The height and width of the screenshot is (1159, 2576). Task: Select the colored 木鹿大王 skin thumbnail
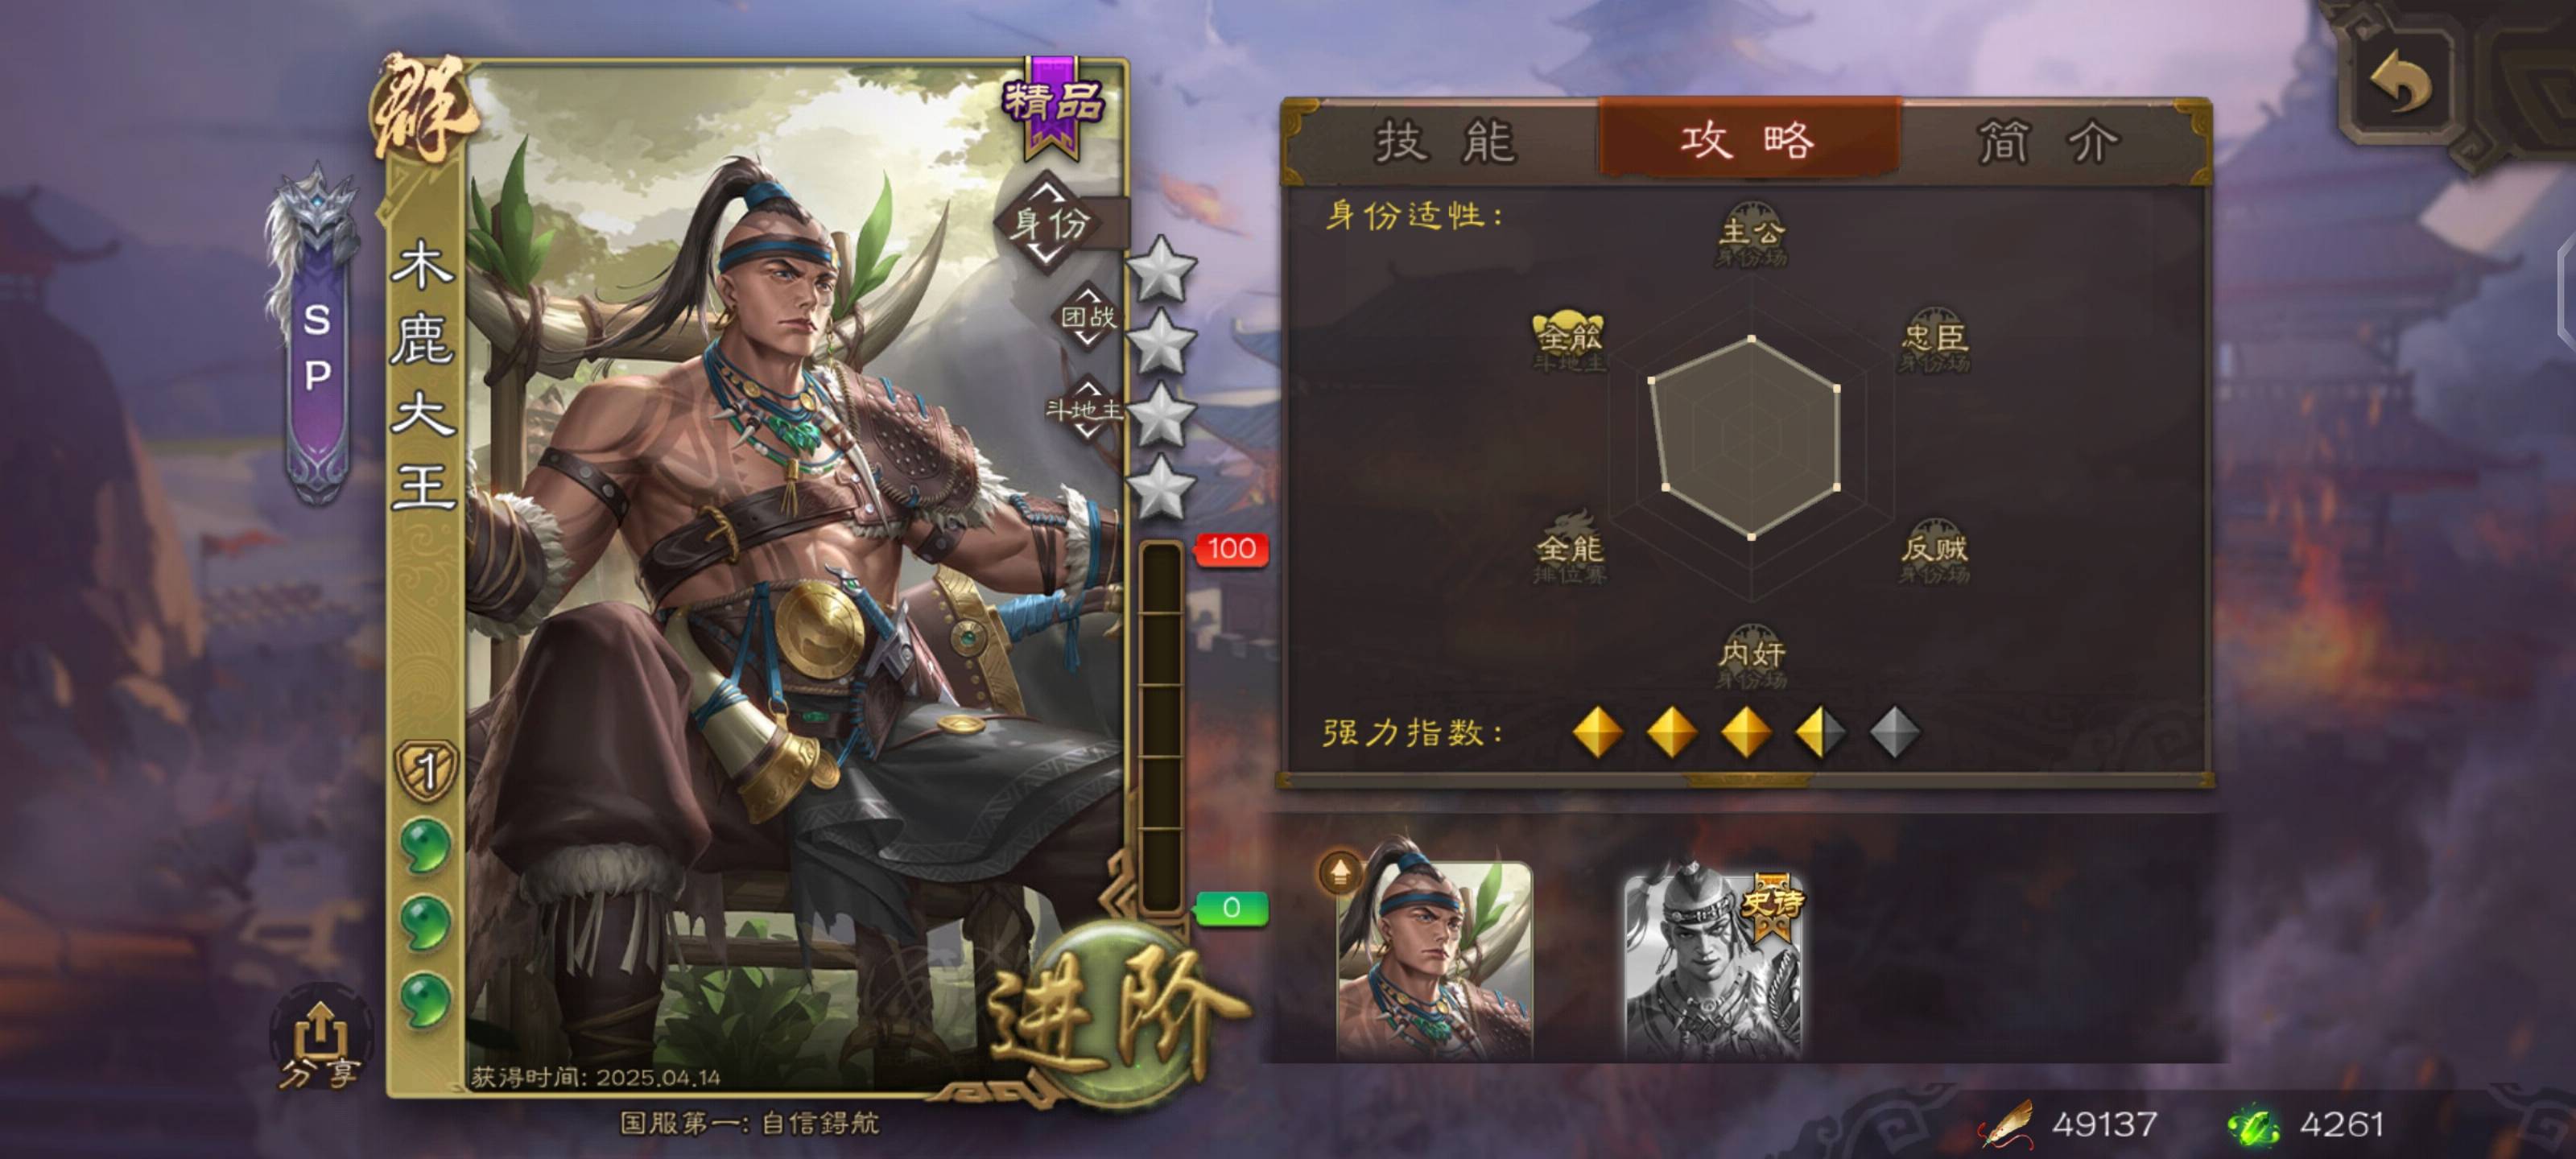click(1434, 957)
